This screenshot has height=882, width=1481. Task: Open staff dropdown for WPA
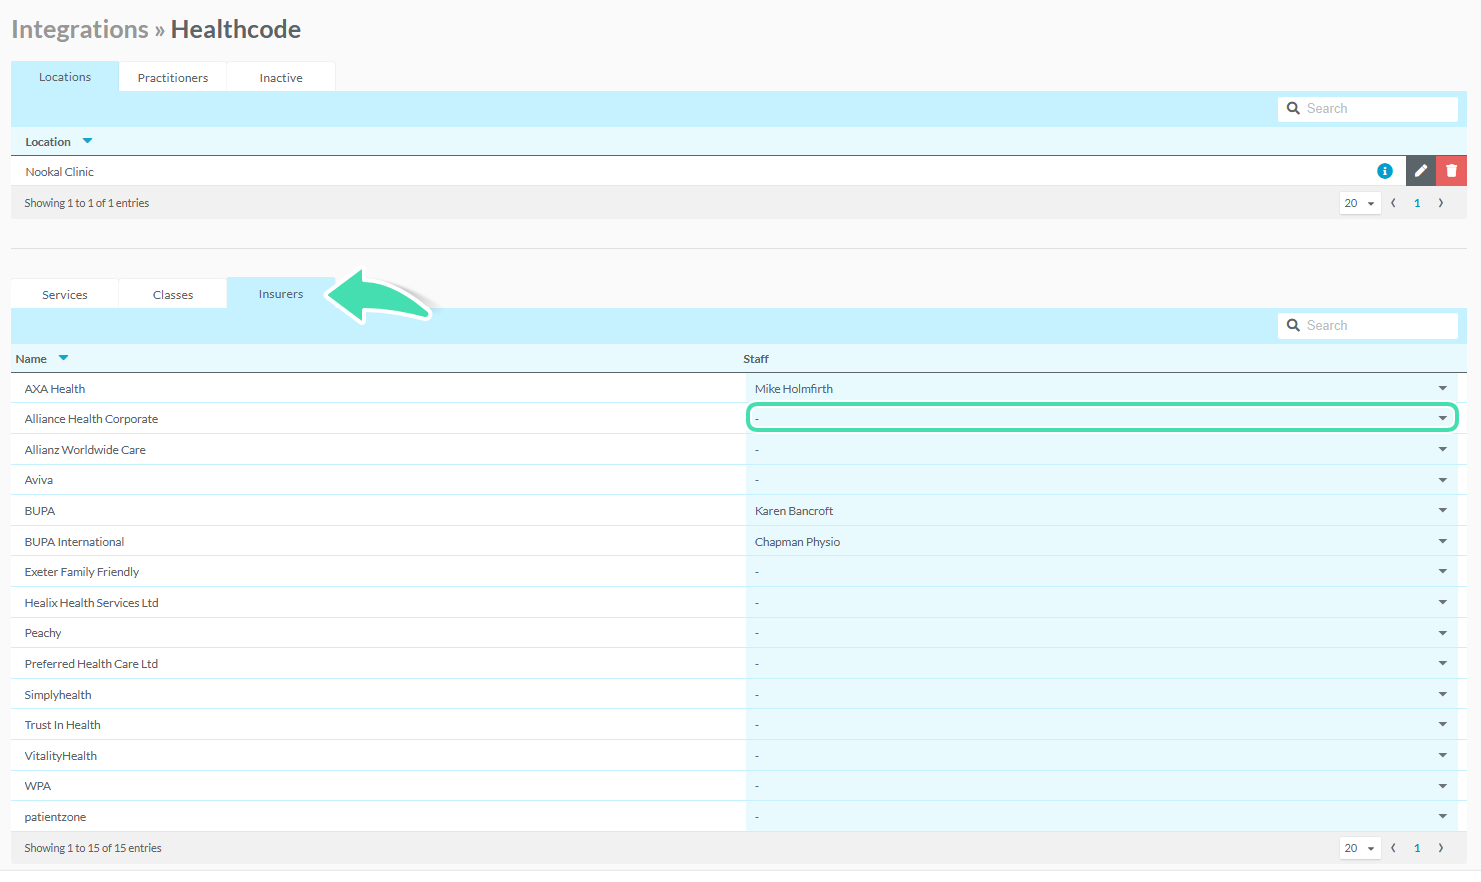[x=1101, y=786]
